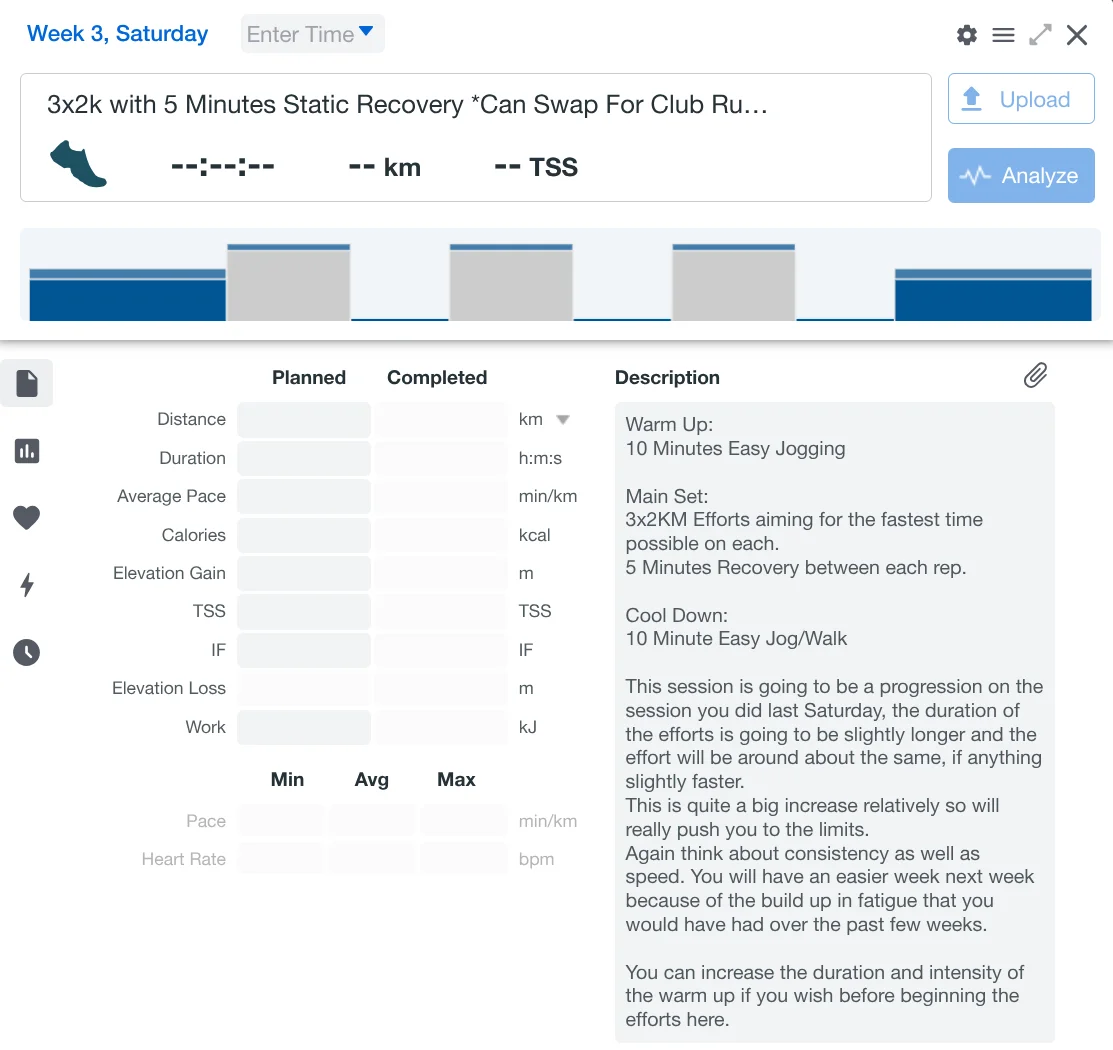Expand the km distance unit dropdown

pos(562,420)
